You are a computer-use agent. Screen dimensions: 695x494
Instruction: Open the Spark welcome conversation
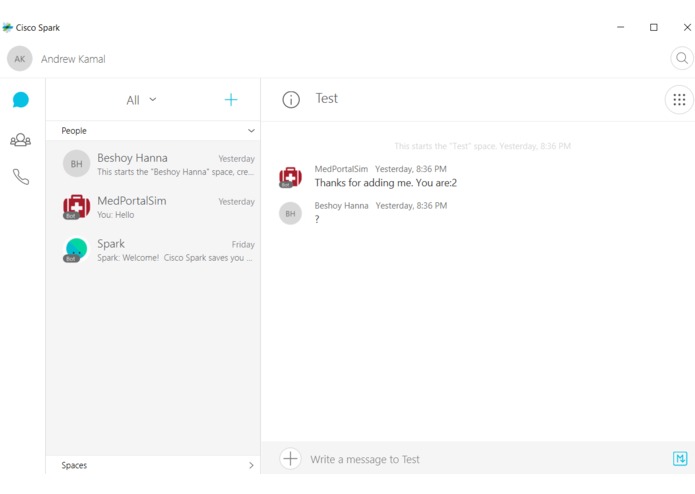[153, 250]
